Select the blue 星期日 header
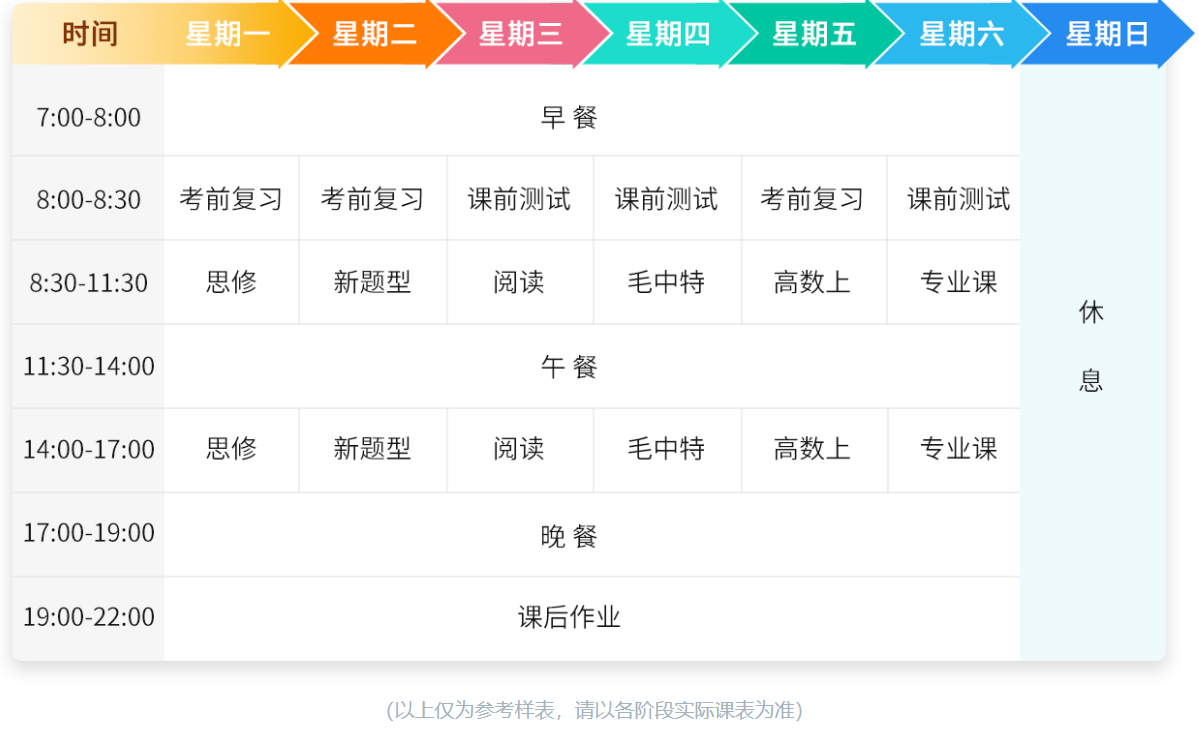The width and height of the screenshot is (1199, 734). click(1106, 34)
